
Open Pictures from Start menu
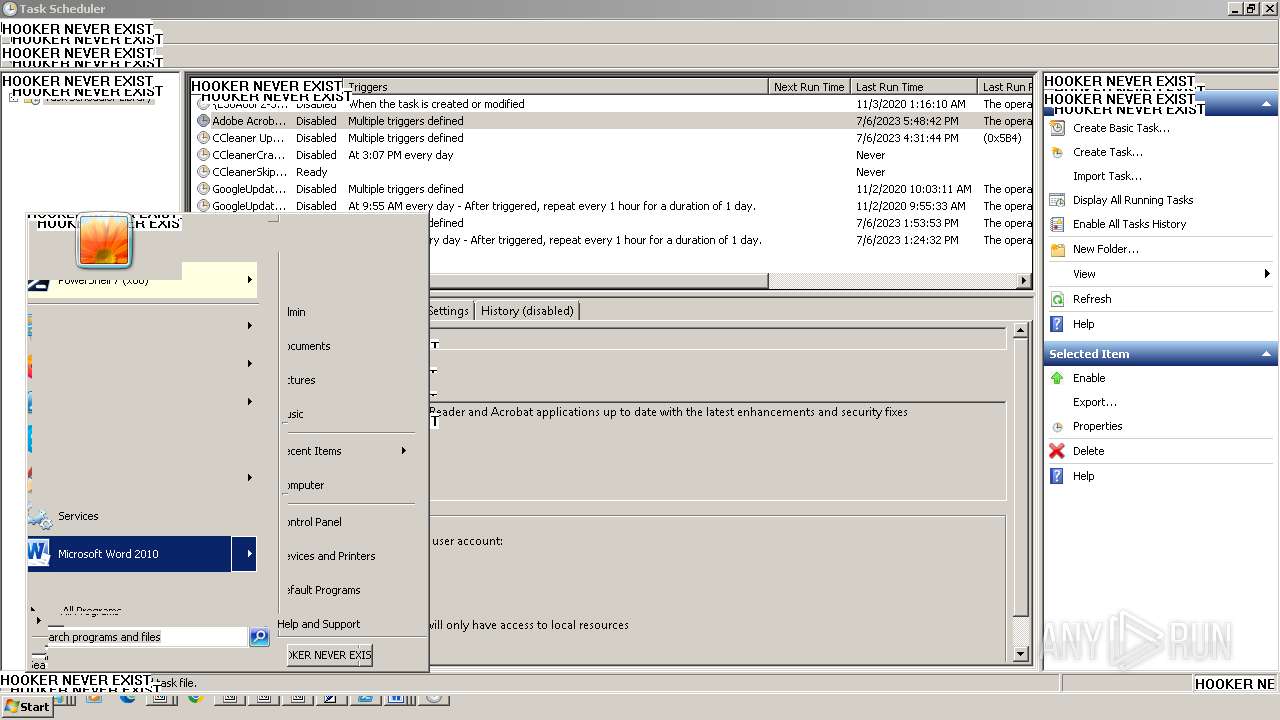click(301, 380)
